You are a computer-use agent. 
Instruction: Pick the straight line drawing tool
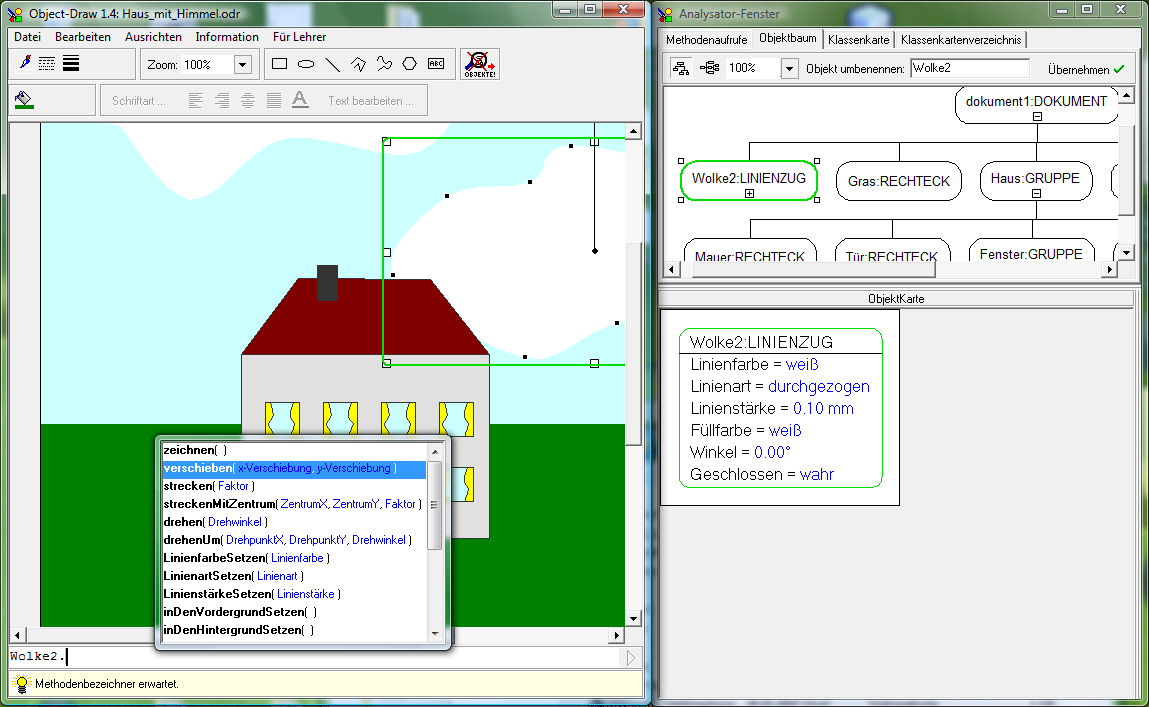click(x=332, y=64)
